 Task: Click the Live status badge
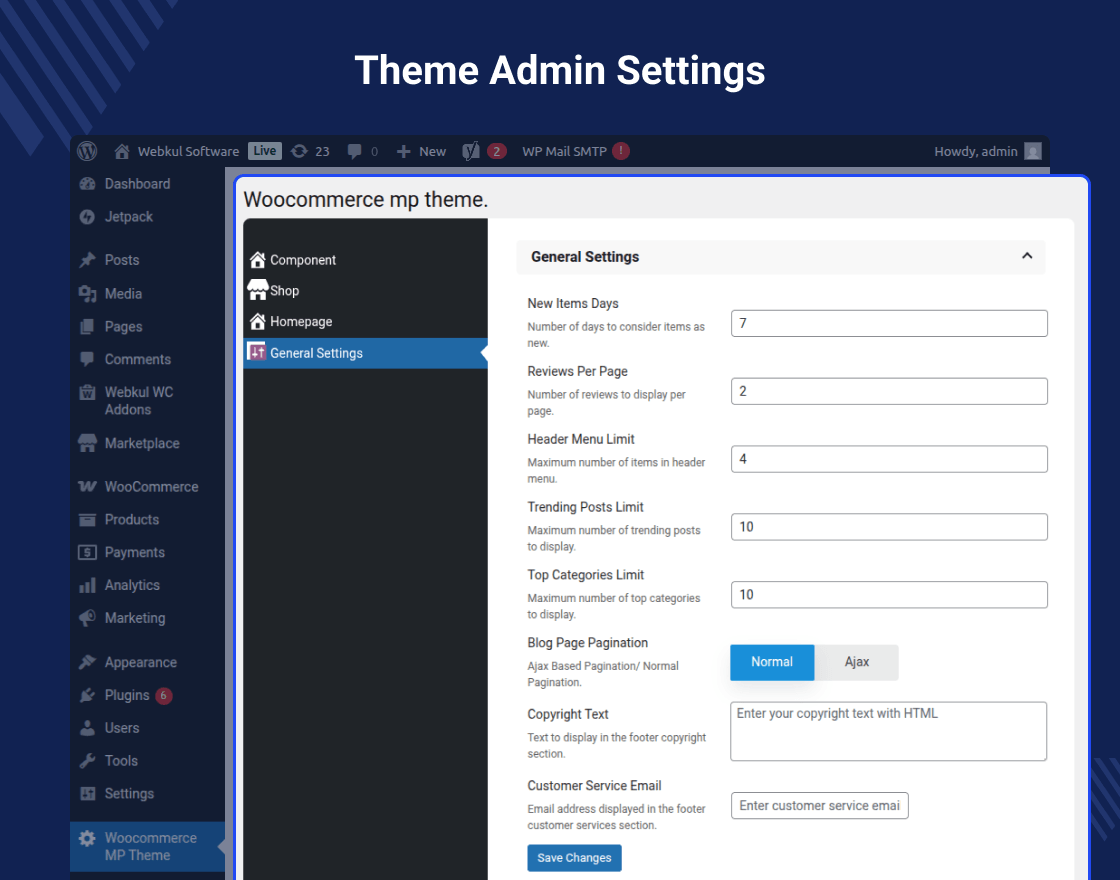pyautogui.click(x=265, y=151)
